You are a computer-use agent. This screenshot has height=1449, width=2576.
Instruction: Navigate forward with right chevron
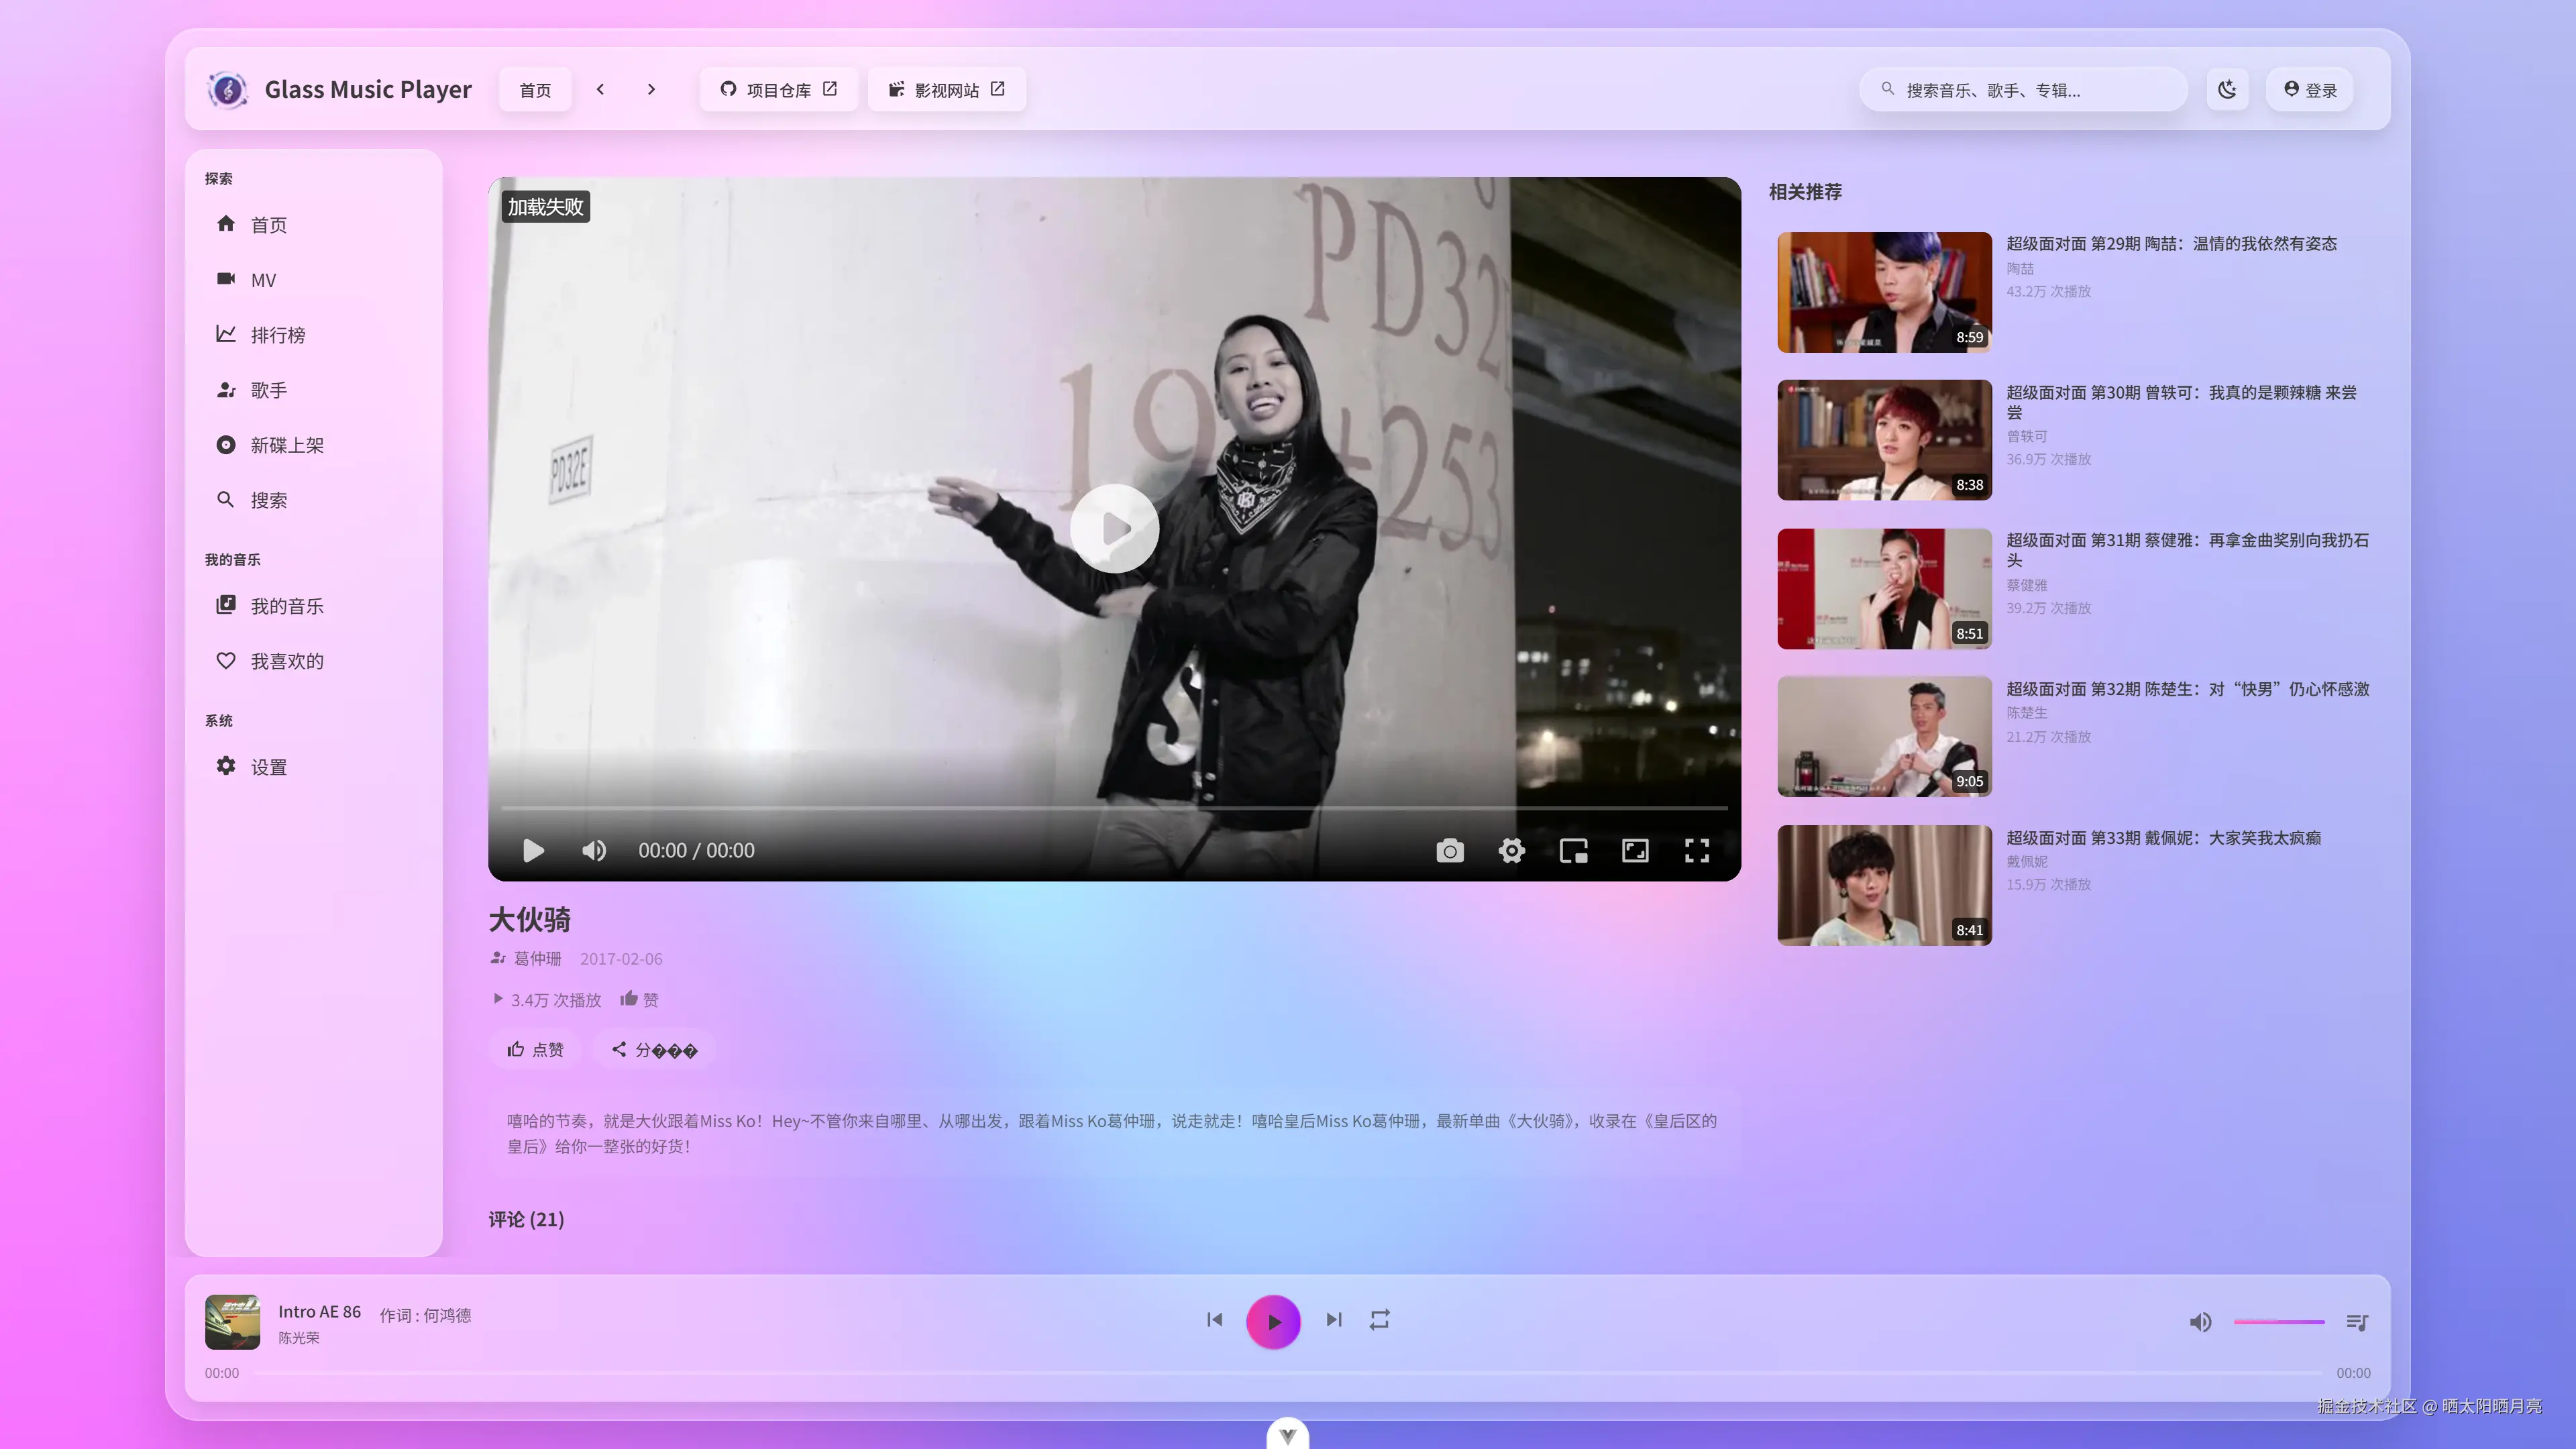coord(651,89)
